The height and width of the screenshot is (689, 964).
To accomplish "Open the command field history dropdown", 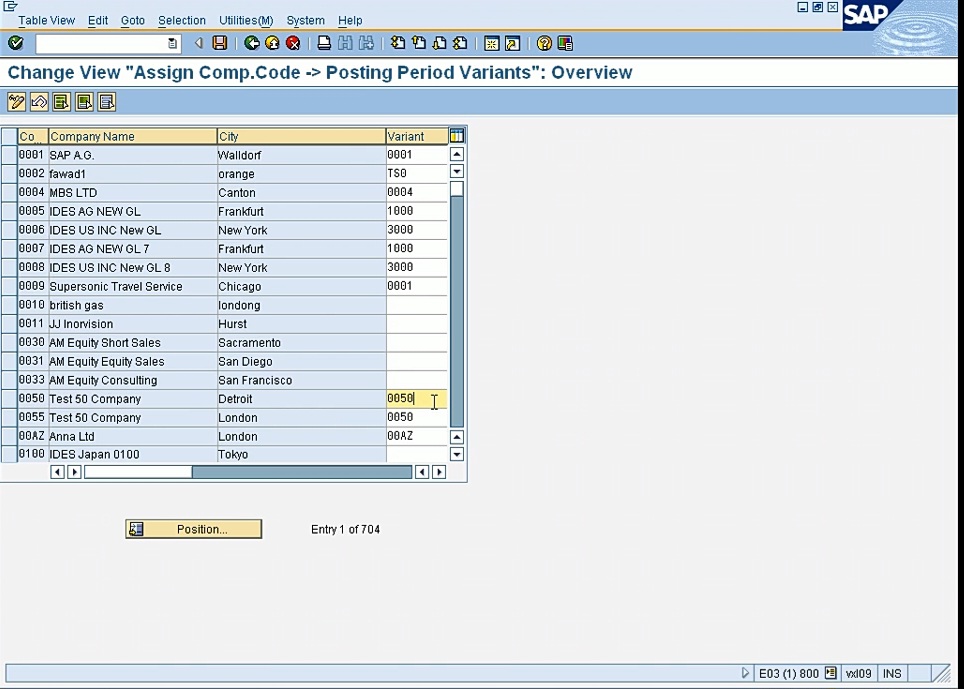I will tap(172, 43).
